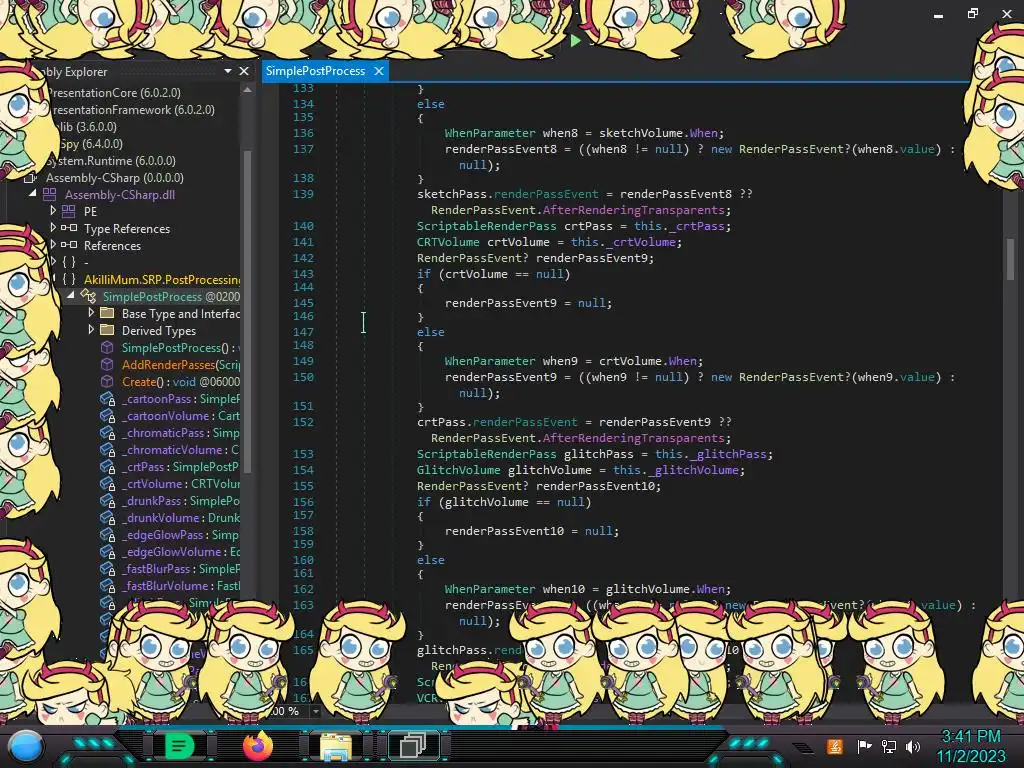Open the Windows Start orb

click(25, 746)
